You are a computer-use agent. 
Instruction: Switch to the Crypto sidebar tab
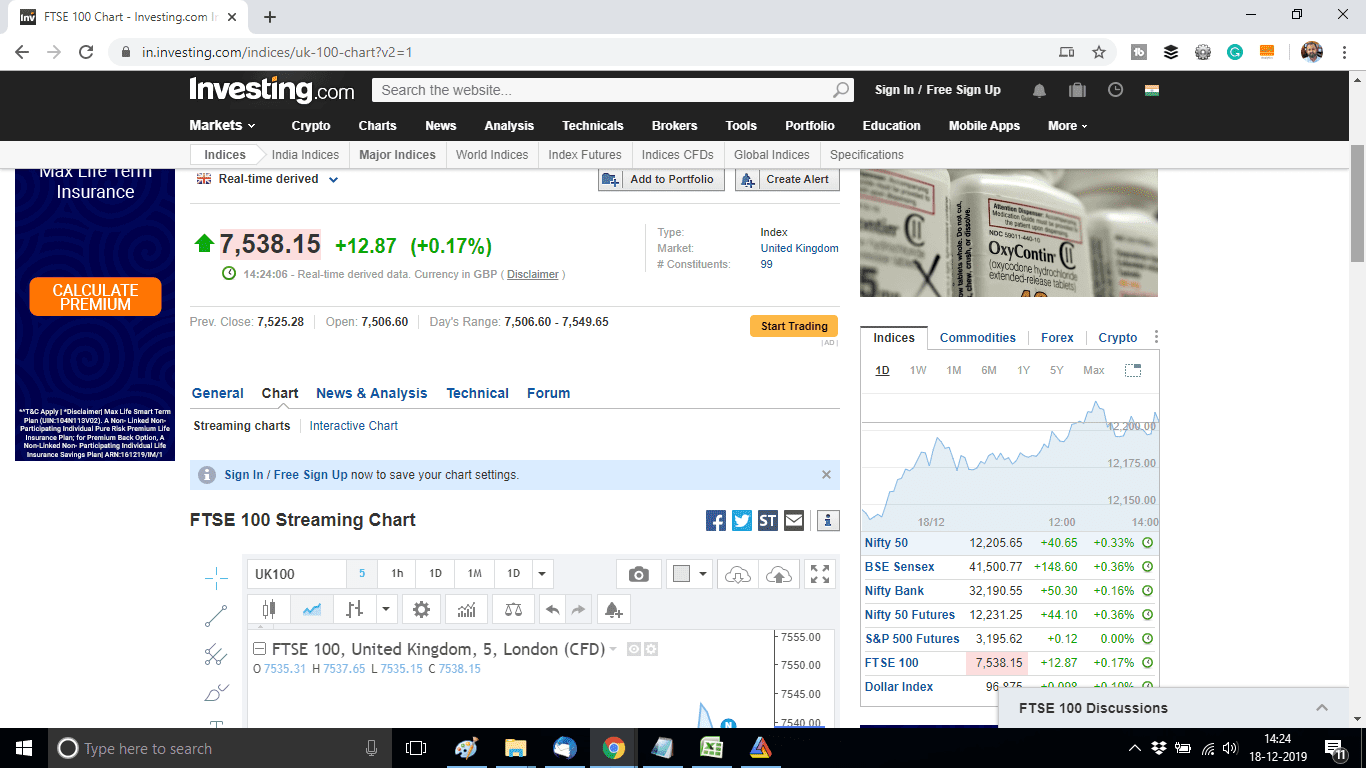point(1118,338)
